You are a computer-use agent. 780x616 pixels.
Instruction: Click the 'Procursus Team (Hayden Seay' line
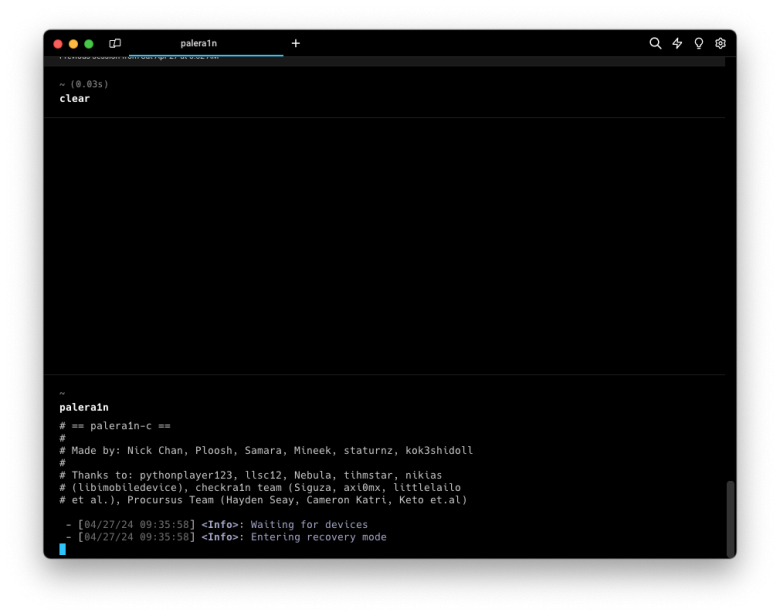[263, 500]
